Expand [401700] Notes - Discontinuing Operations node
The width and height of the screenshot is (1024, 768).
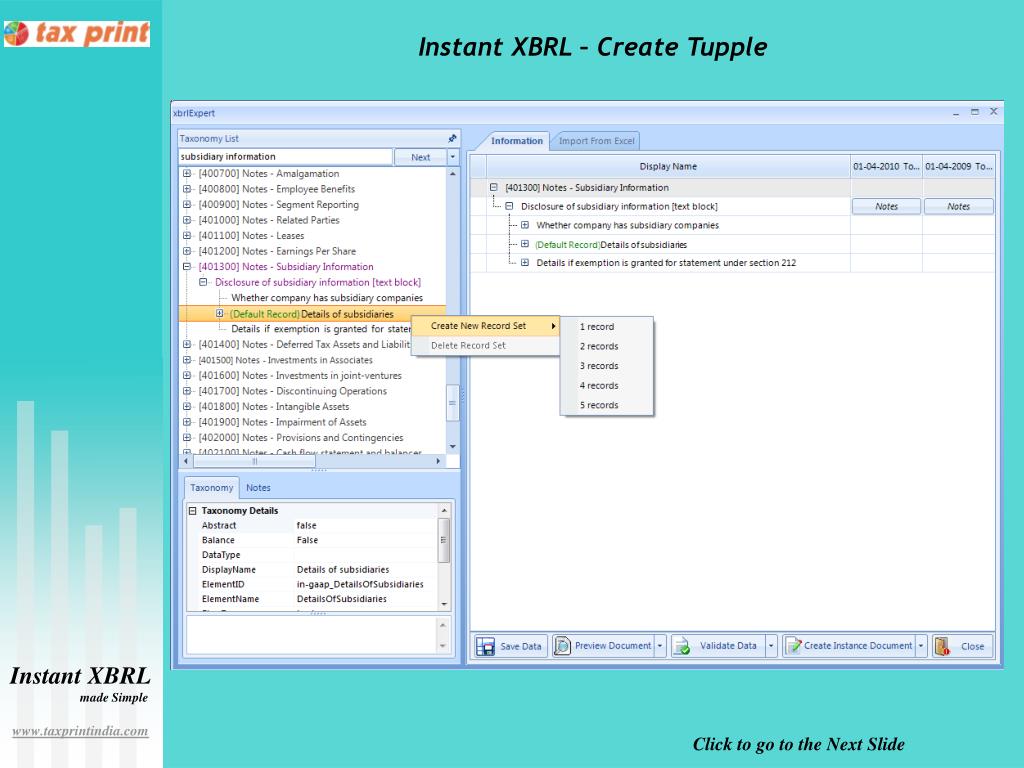click(187, 391)
